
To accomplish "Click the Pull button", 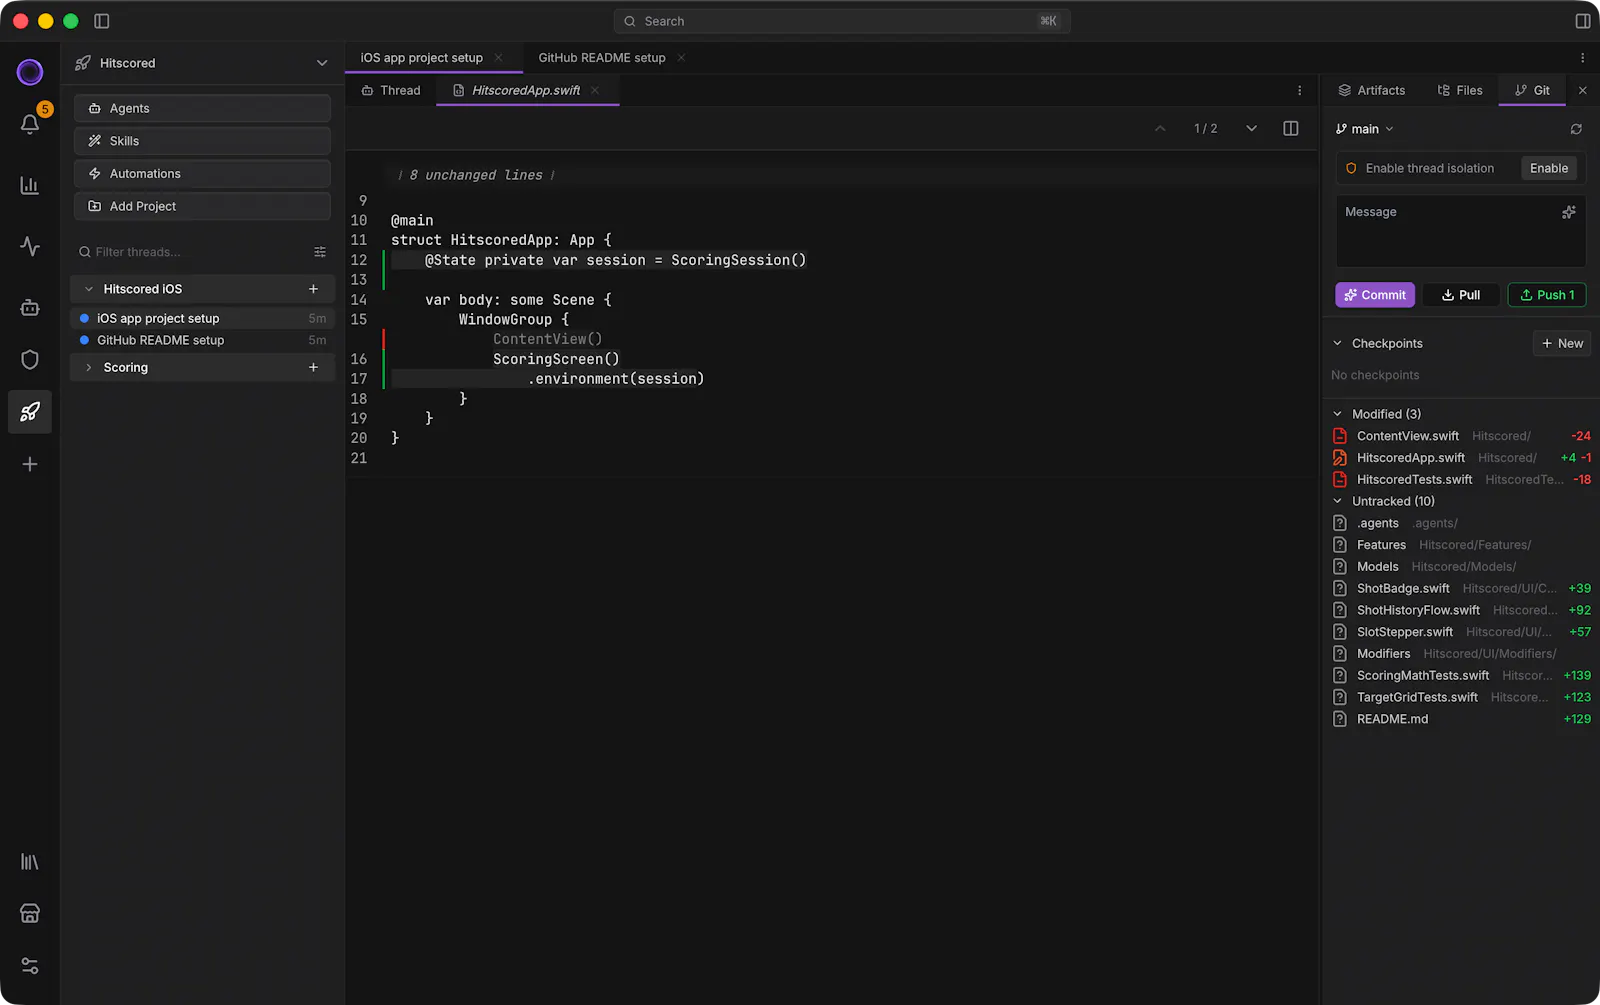I will pos(1461,295).
